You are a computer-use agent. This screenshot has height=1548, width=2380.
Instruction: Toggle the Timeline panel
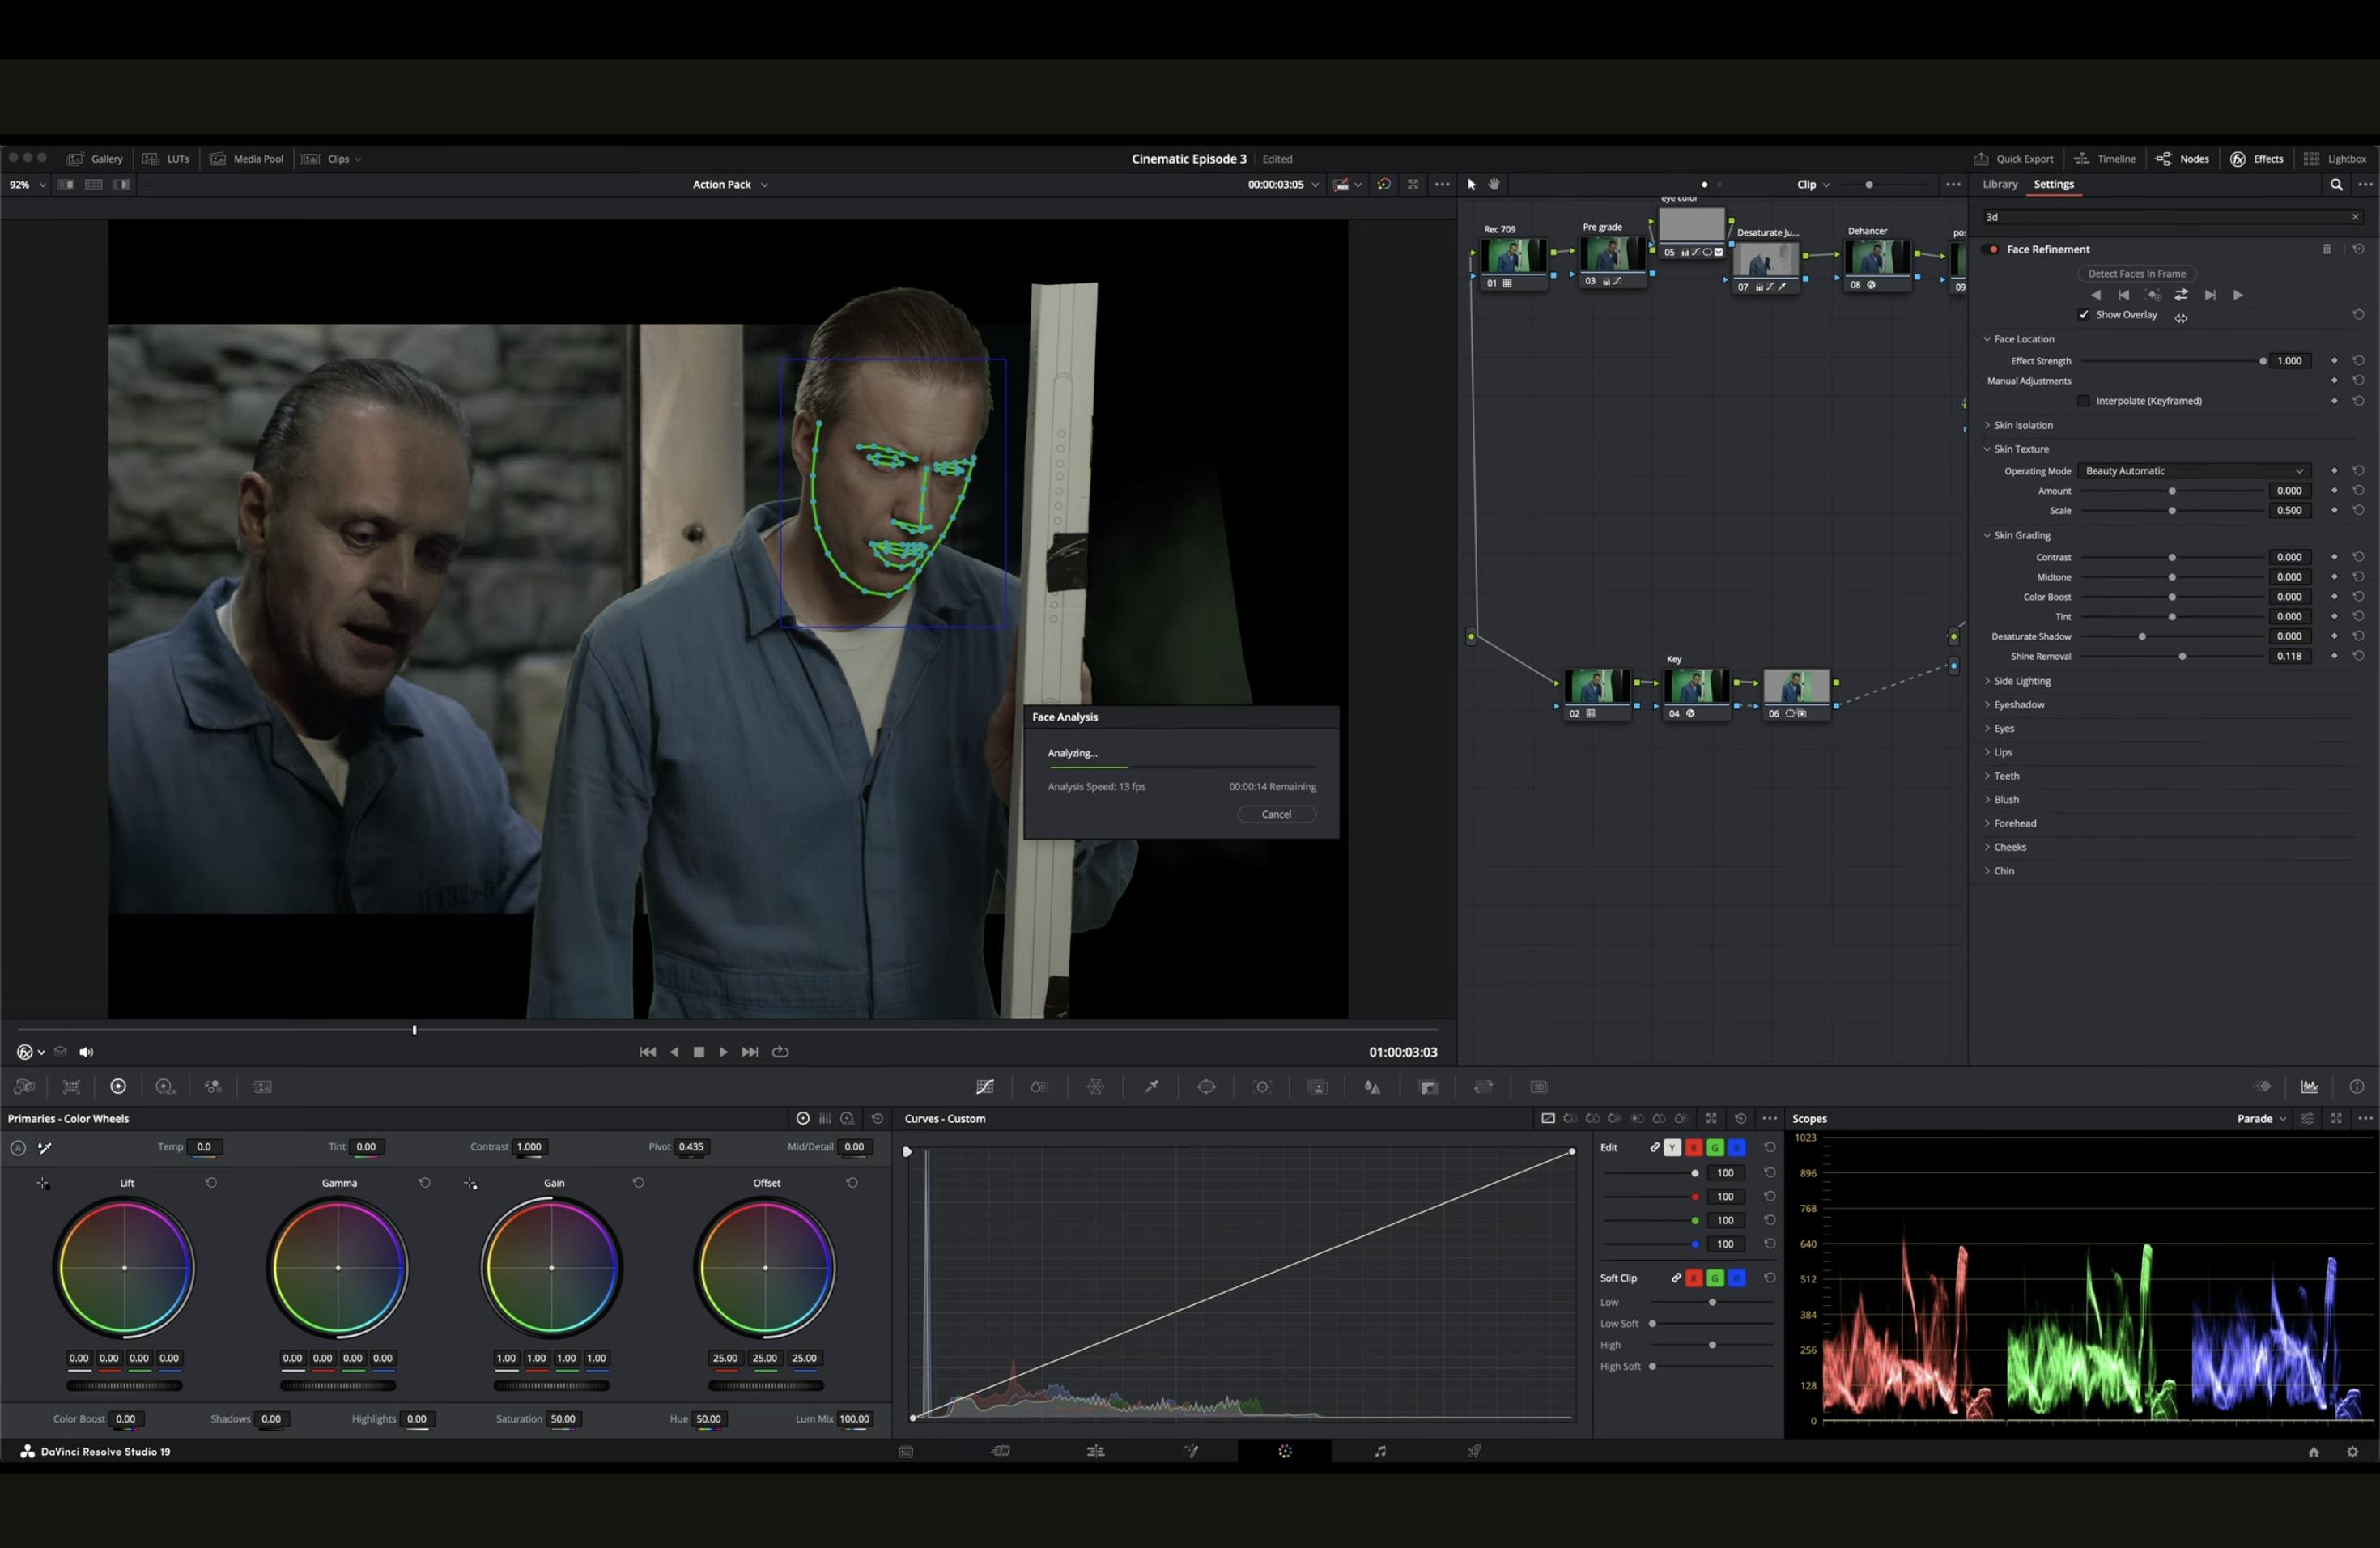tap(2105, 159)
